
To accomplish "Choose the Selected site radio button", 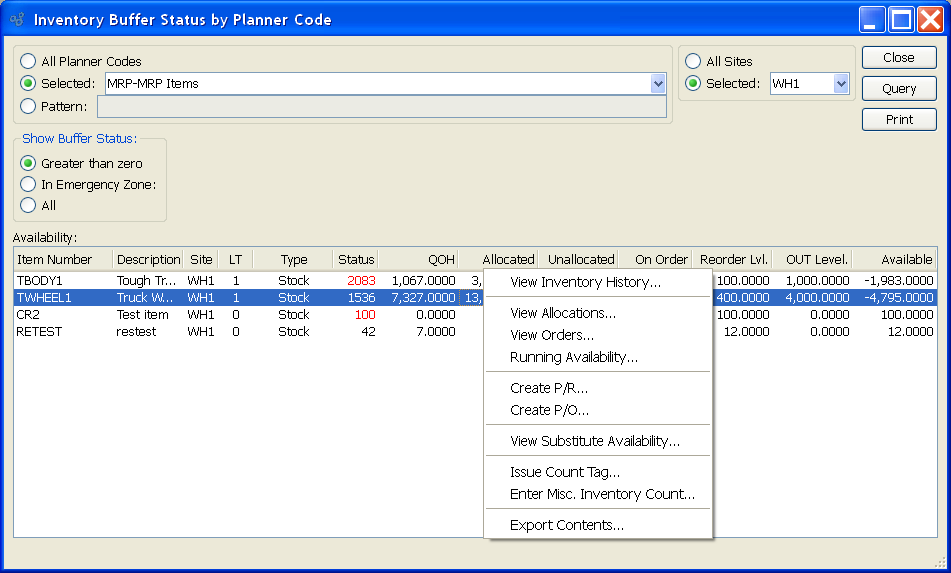I will pyautogui.click(x=693, y=83).
